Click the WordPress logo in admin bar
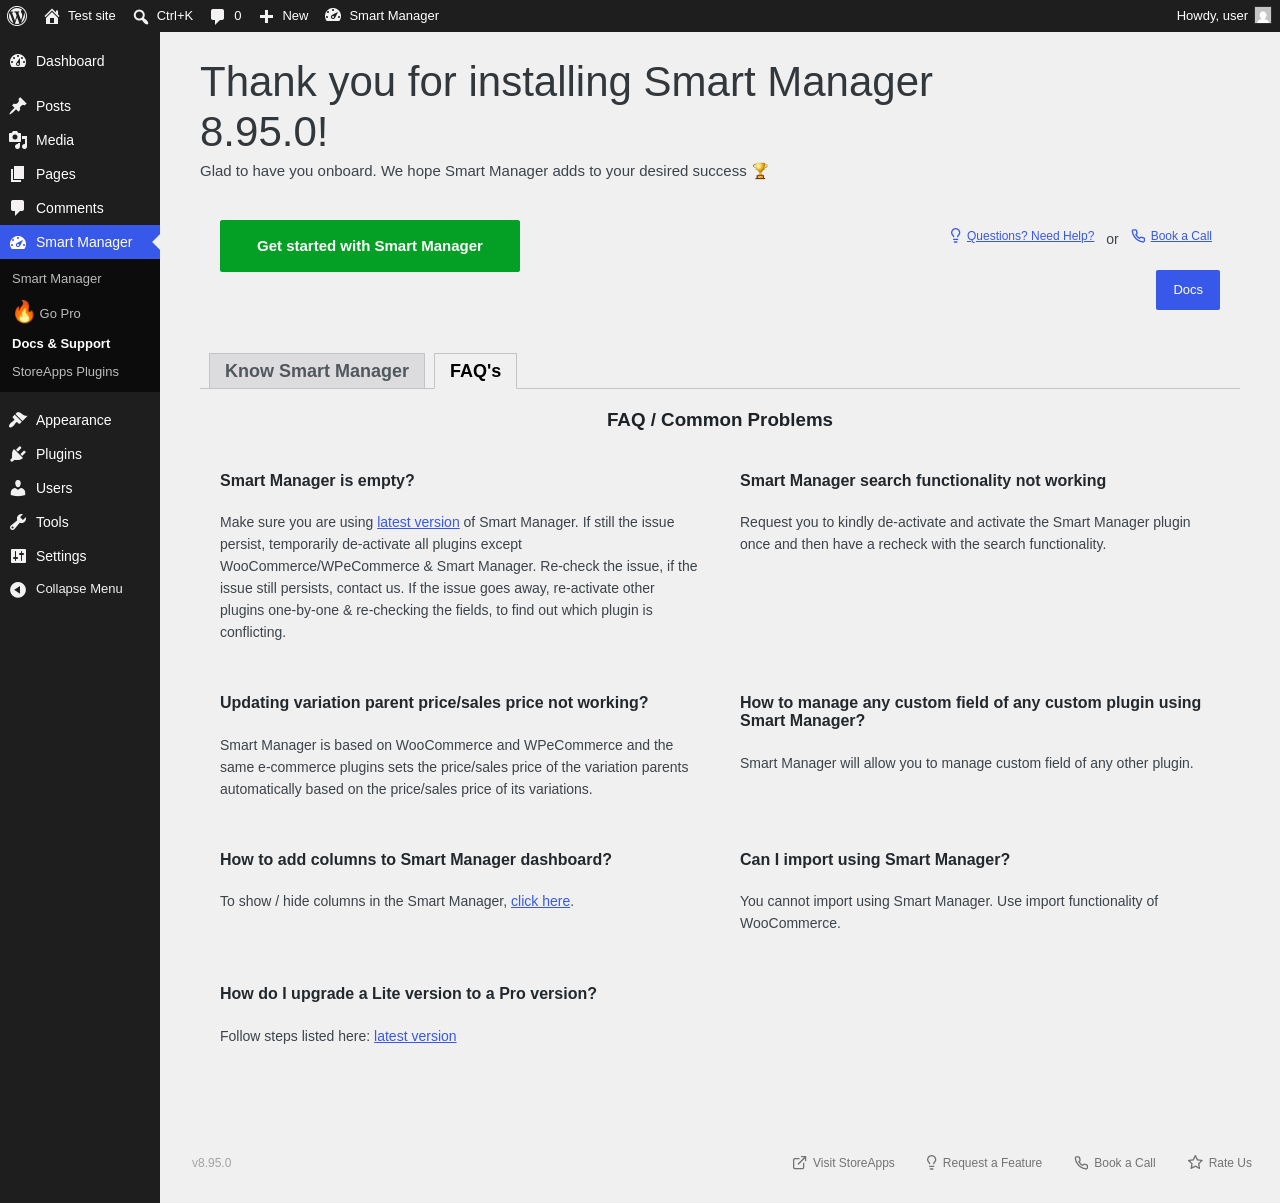 pyautogui.click(x=17, y=16)
